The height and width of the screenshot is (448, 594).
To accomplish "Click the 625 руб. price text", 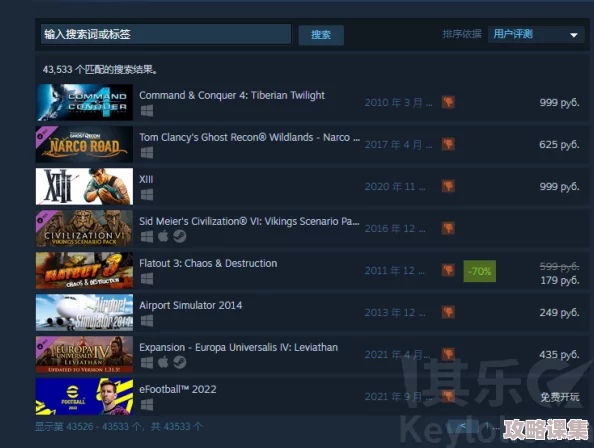I will tap(559, 145).
